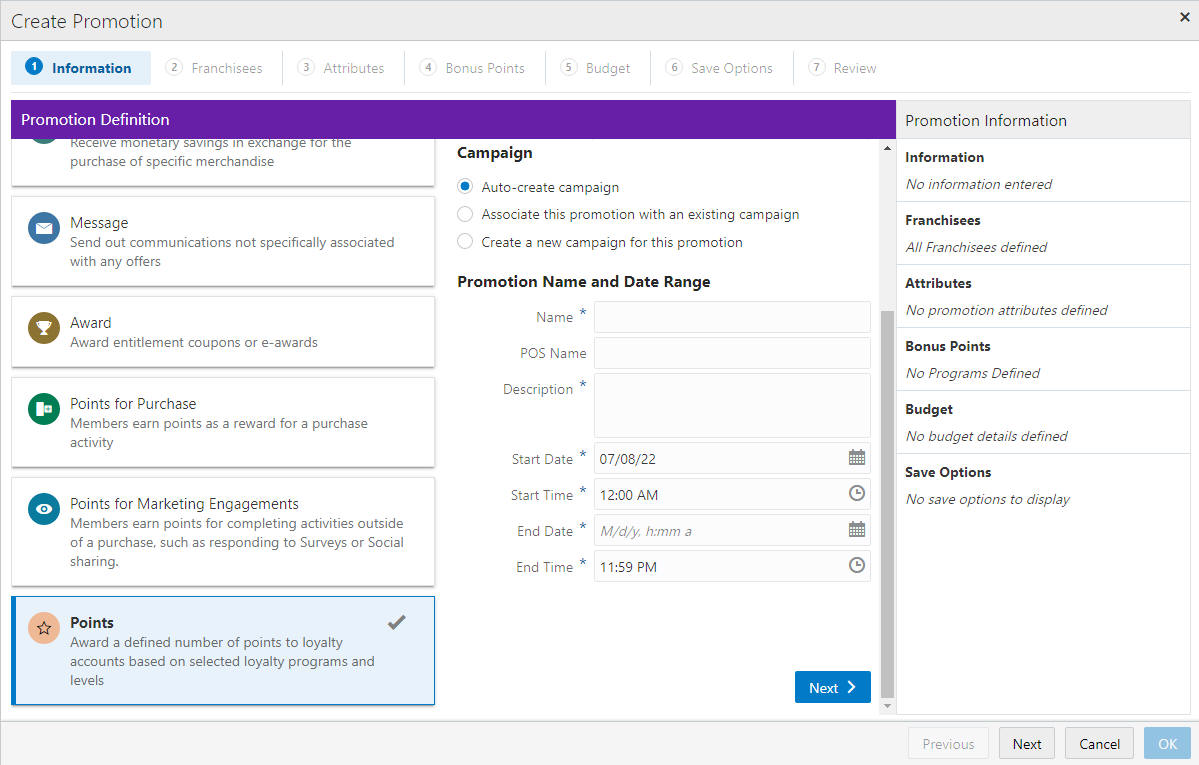Click the Points for Purchase green icon

(x=44, y=409)
